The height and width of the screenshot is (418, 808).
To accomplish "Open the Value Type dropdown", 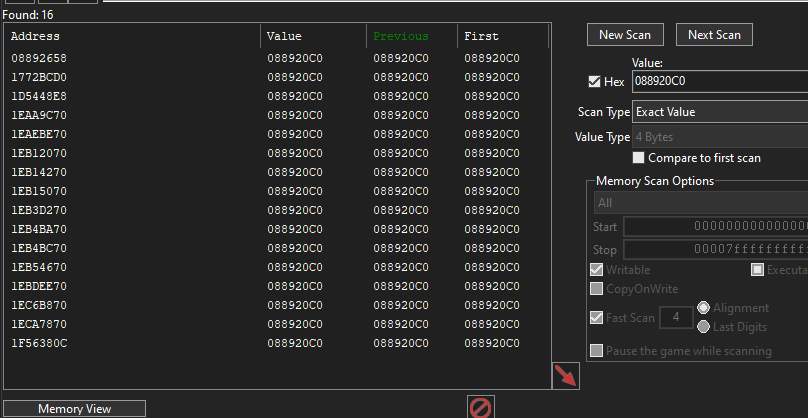I will (x=720, y=137).
